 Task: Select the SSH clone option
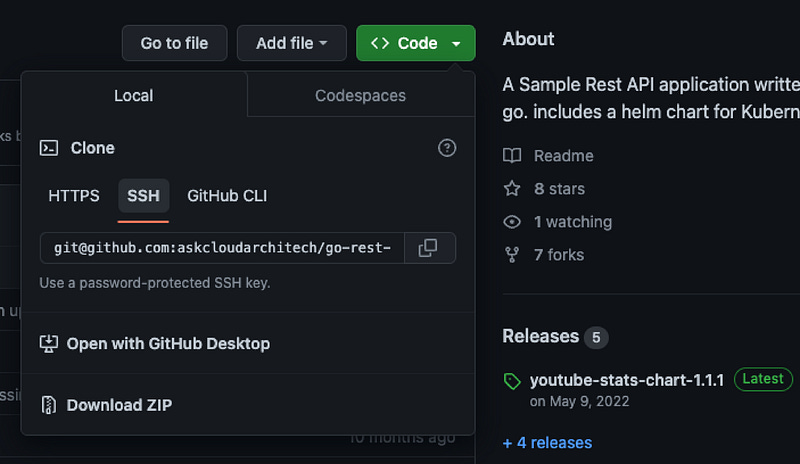coord(143,196)
